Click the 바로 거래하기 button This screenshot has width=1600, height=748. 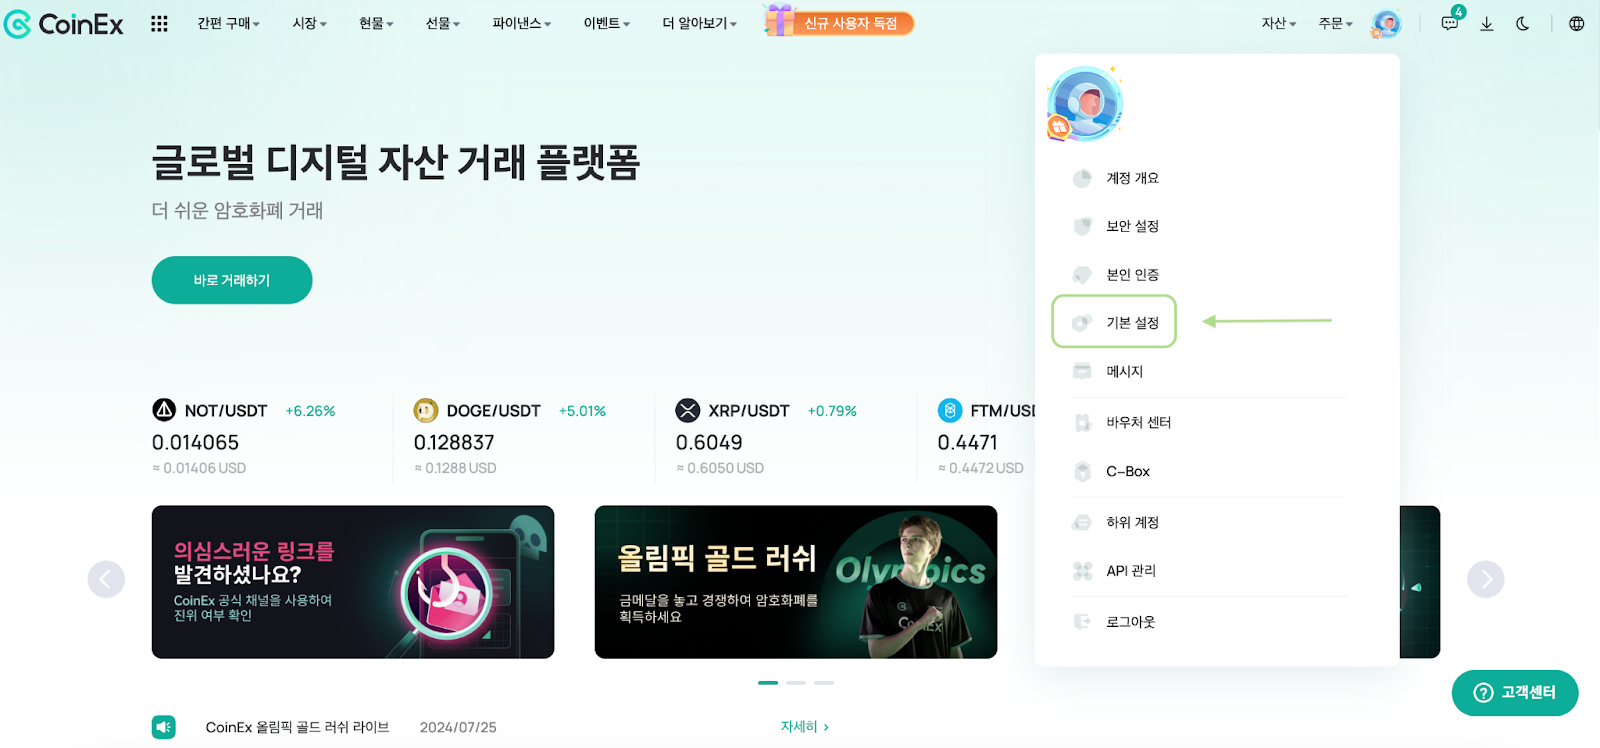(x=232, y=280)
